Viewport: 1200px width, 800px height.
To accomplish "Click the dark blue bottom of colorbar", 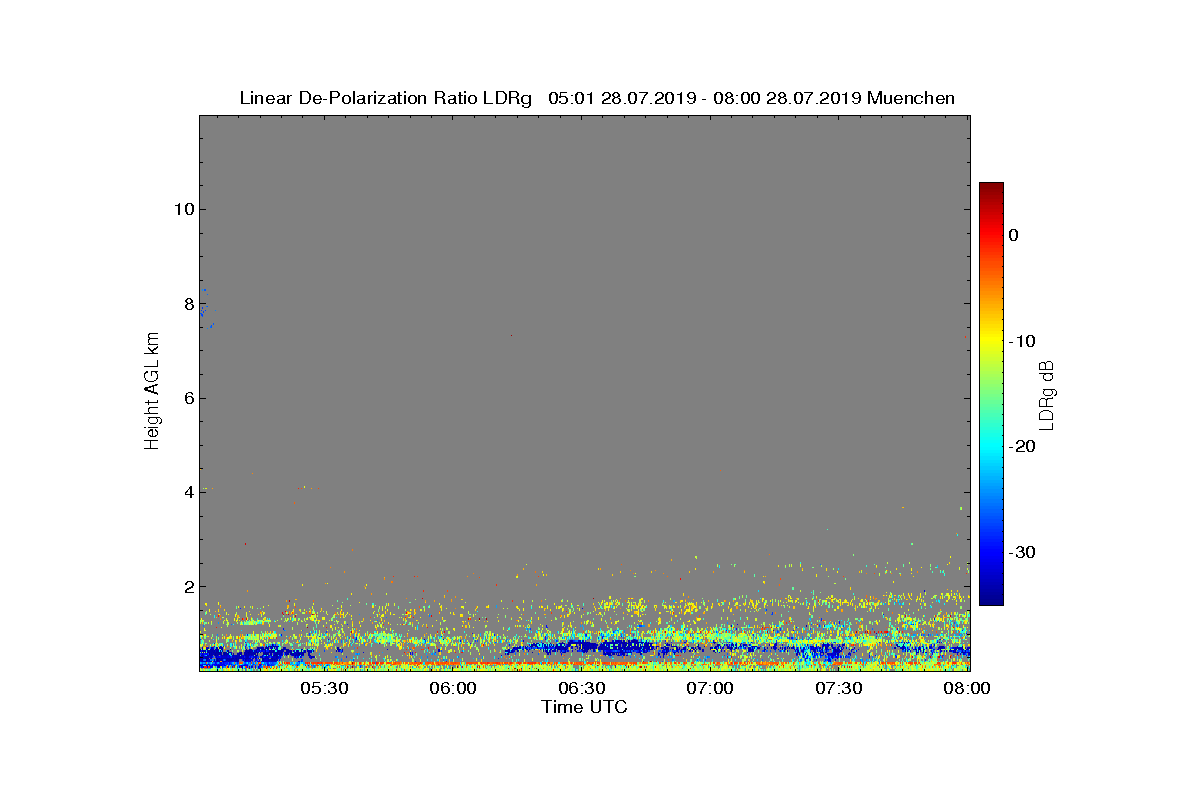I will tap(991, 599).
